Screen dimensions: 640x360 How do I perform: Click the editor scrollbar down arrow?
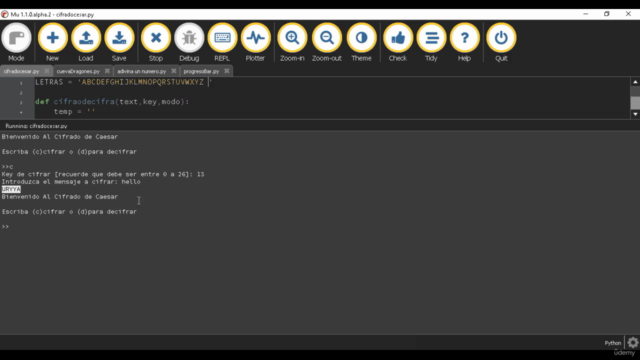coord(635,114)
